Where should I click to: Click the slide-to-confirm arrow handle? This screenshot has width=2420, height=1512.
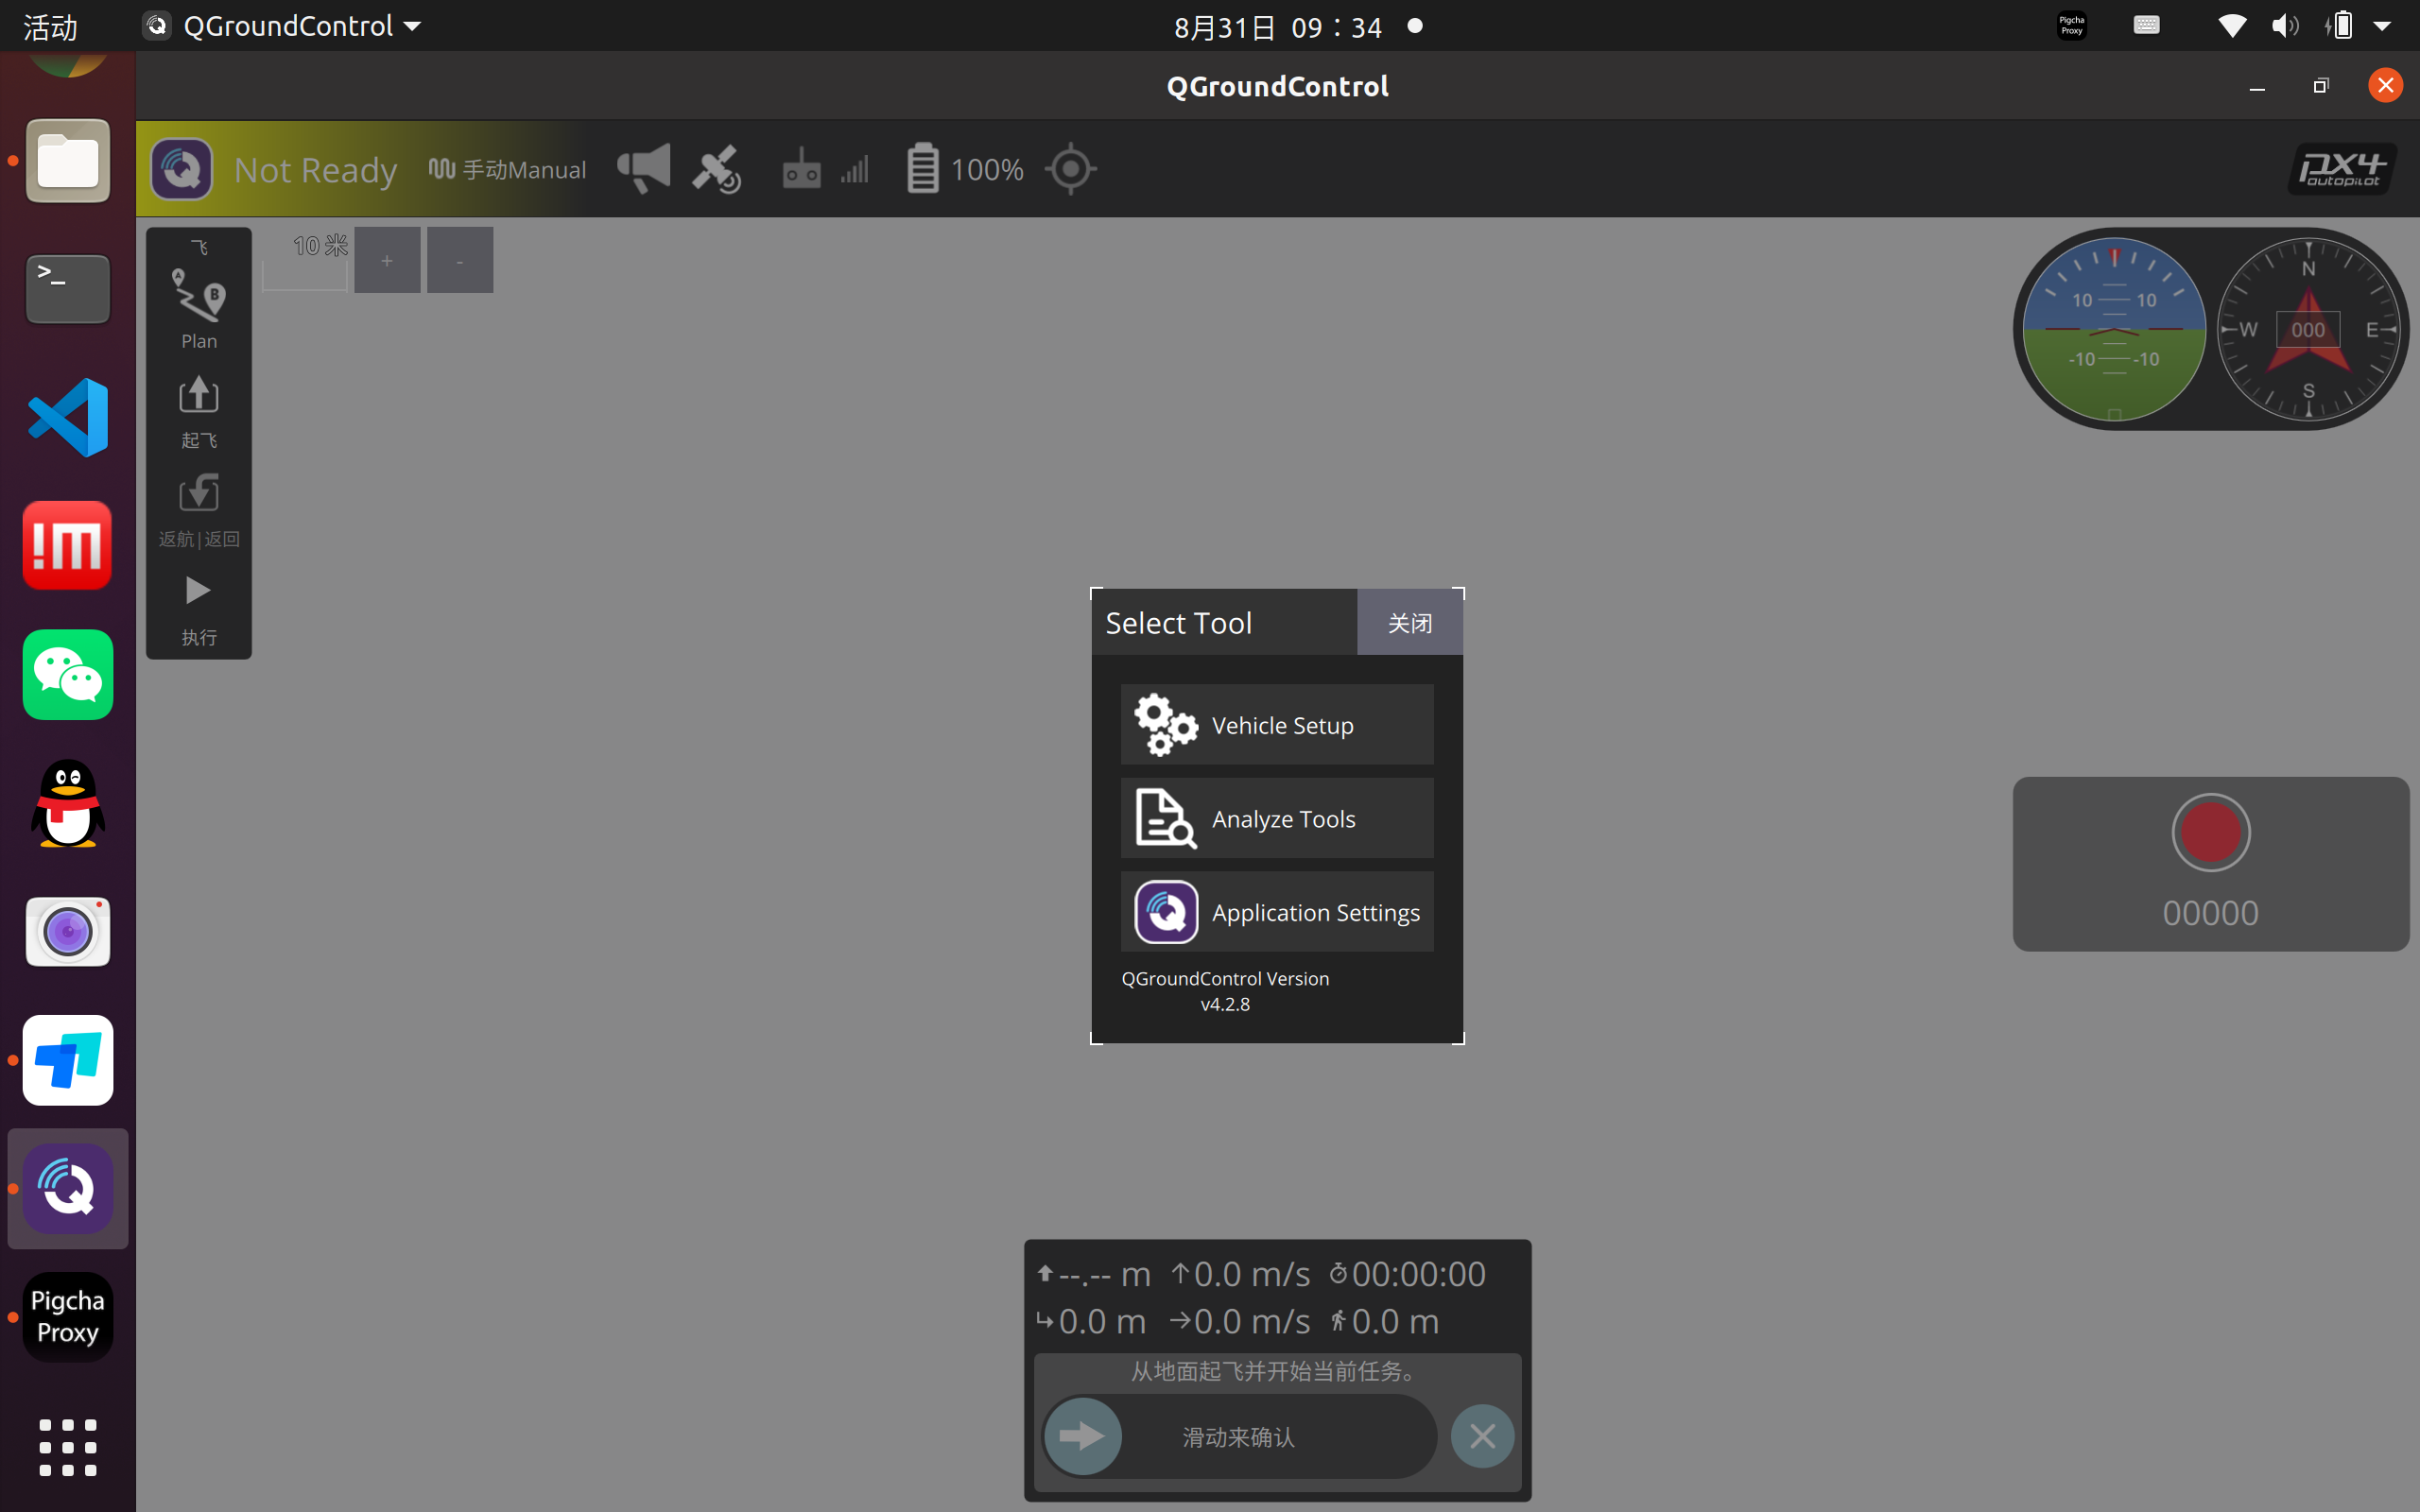point(1082,1437)
